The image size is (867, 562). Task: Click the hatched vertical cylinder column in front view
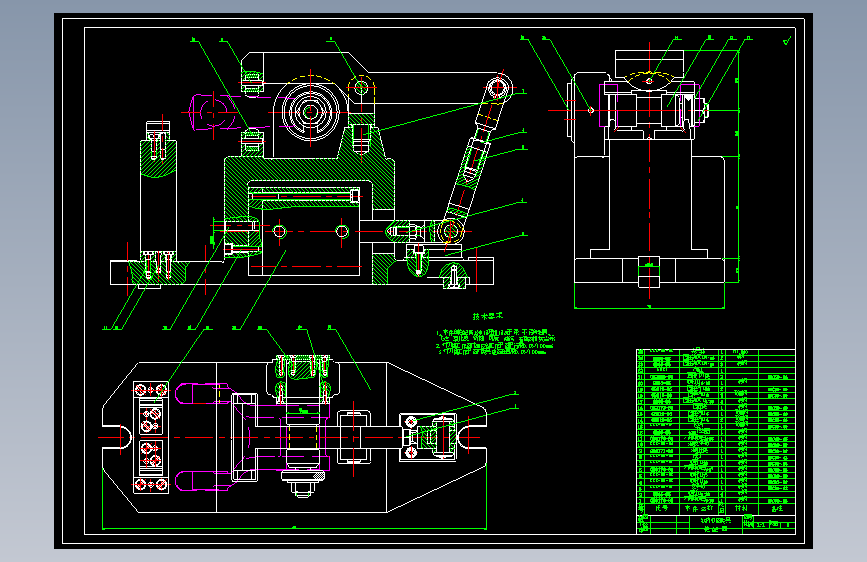click(x=158, y=200)
